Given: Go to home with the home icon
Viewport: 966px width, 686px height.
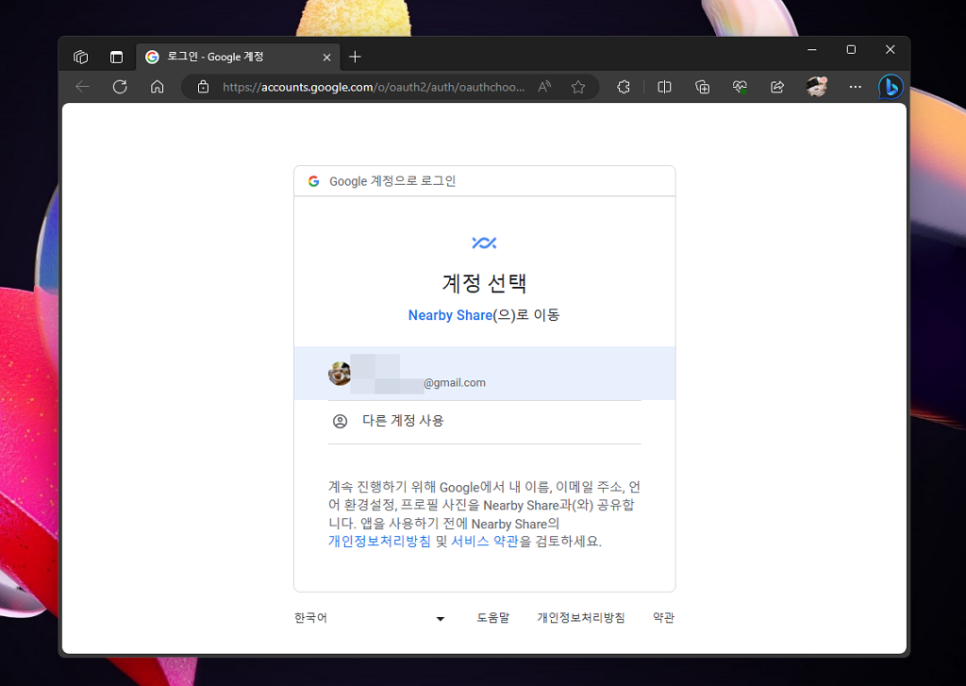Looking at the screenshot, I should [157, 87].
